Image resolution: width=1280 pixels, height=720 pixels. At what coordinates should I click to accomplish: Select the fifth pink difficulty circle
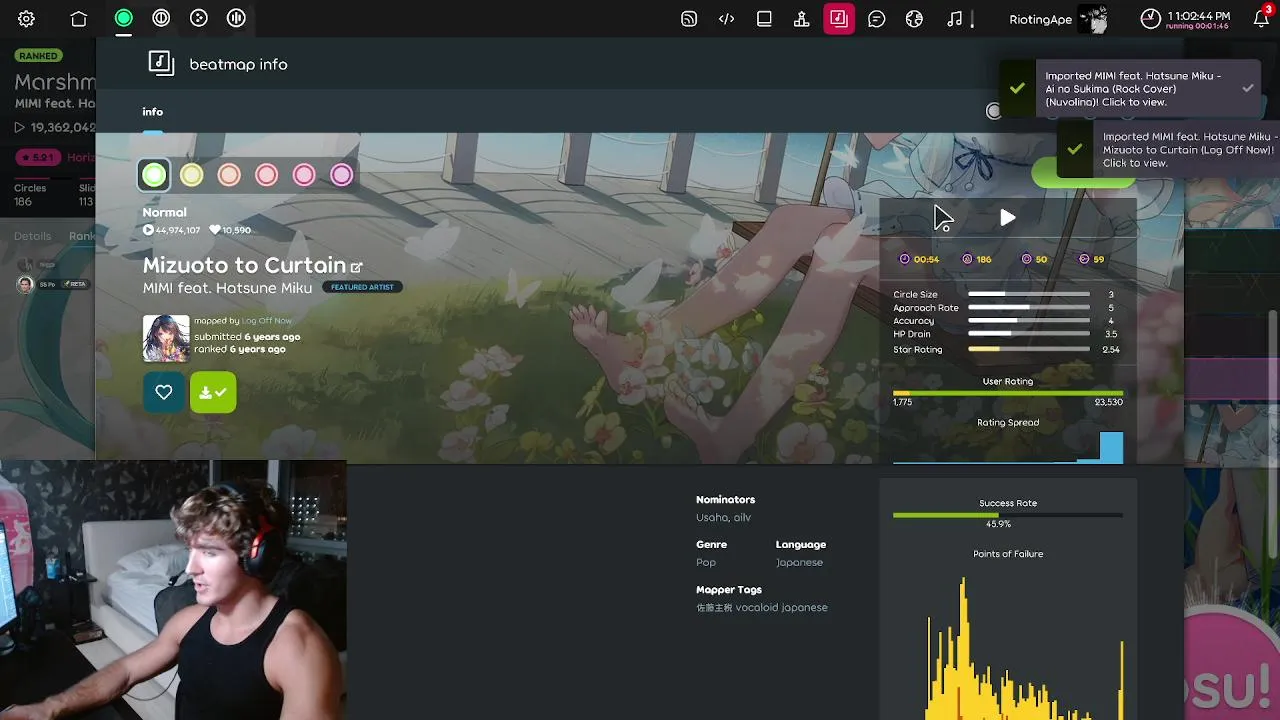(304, 175)
